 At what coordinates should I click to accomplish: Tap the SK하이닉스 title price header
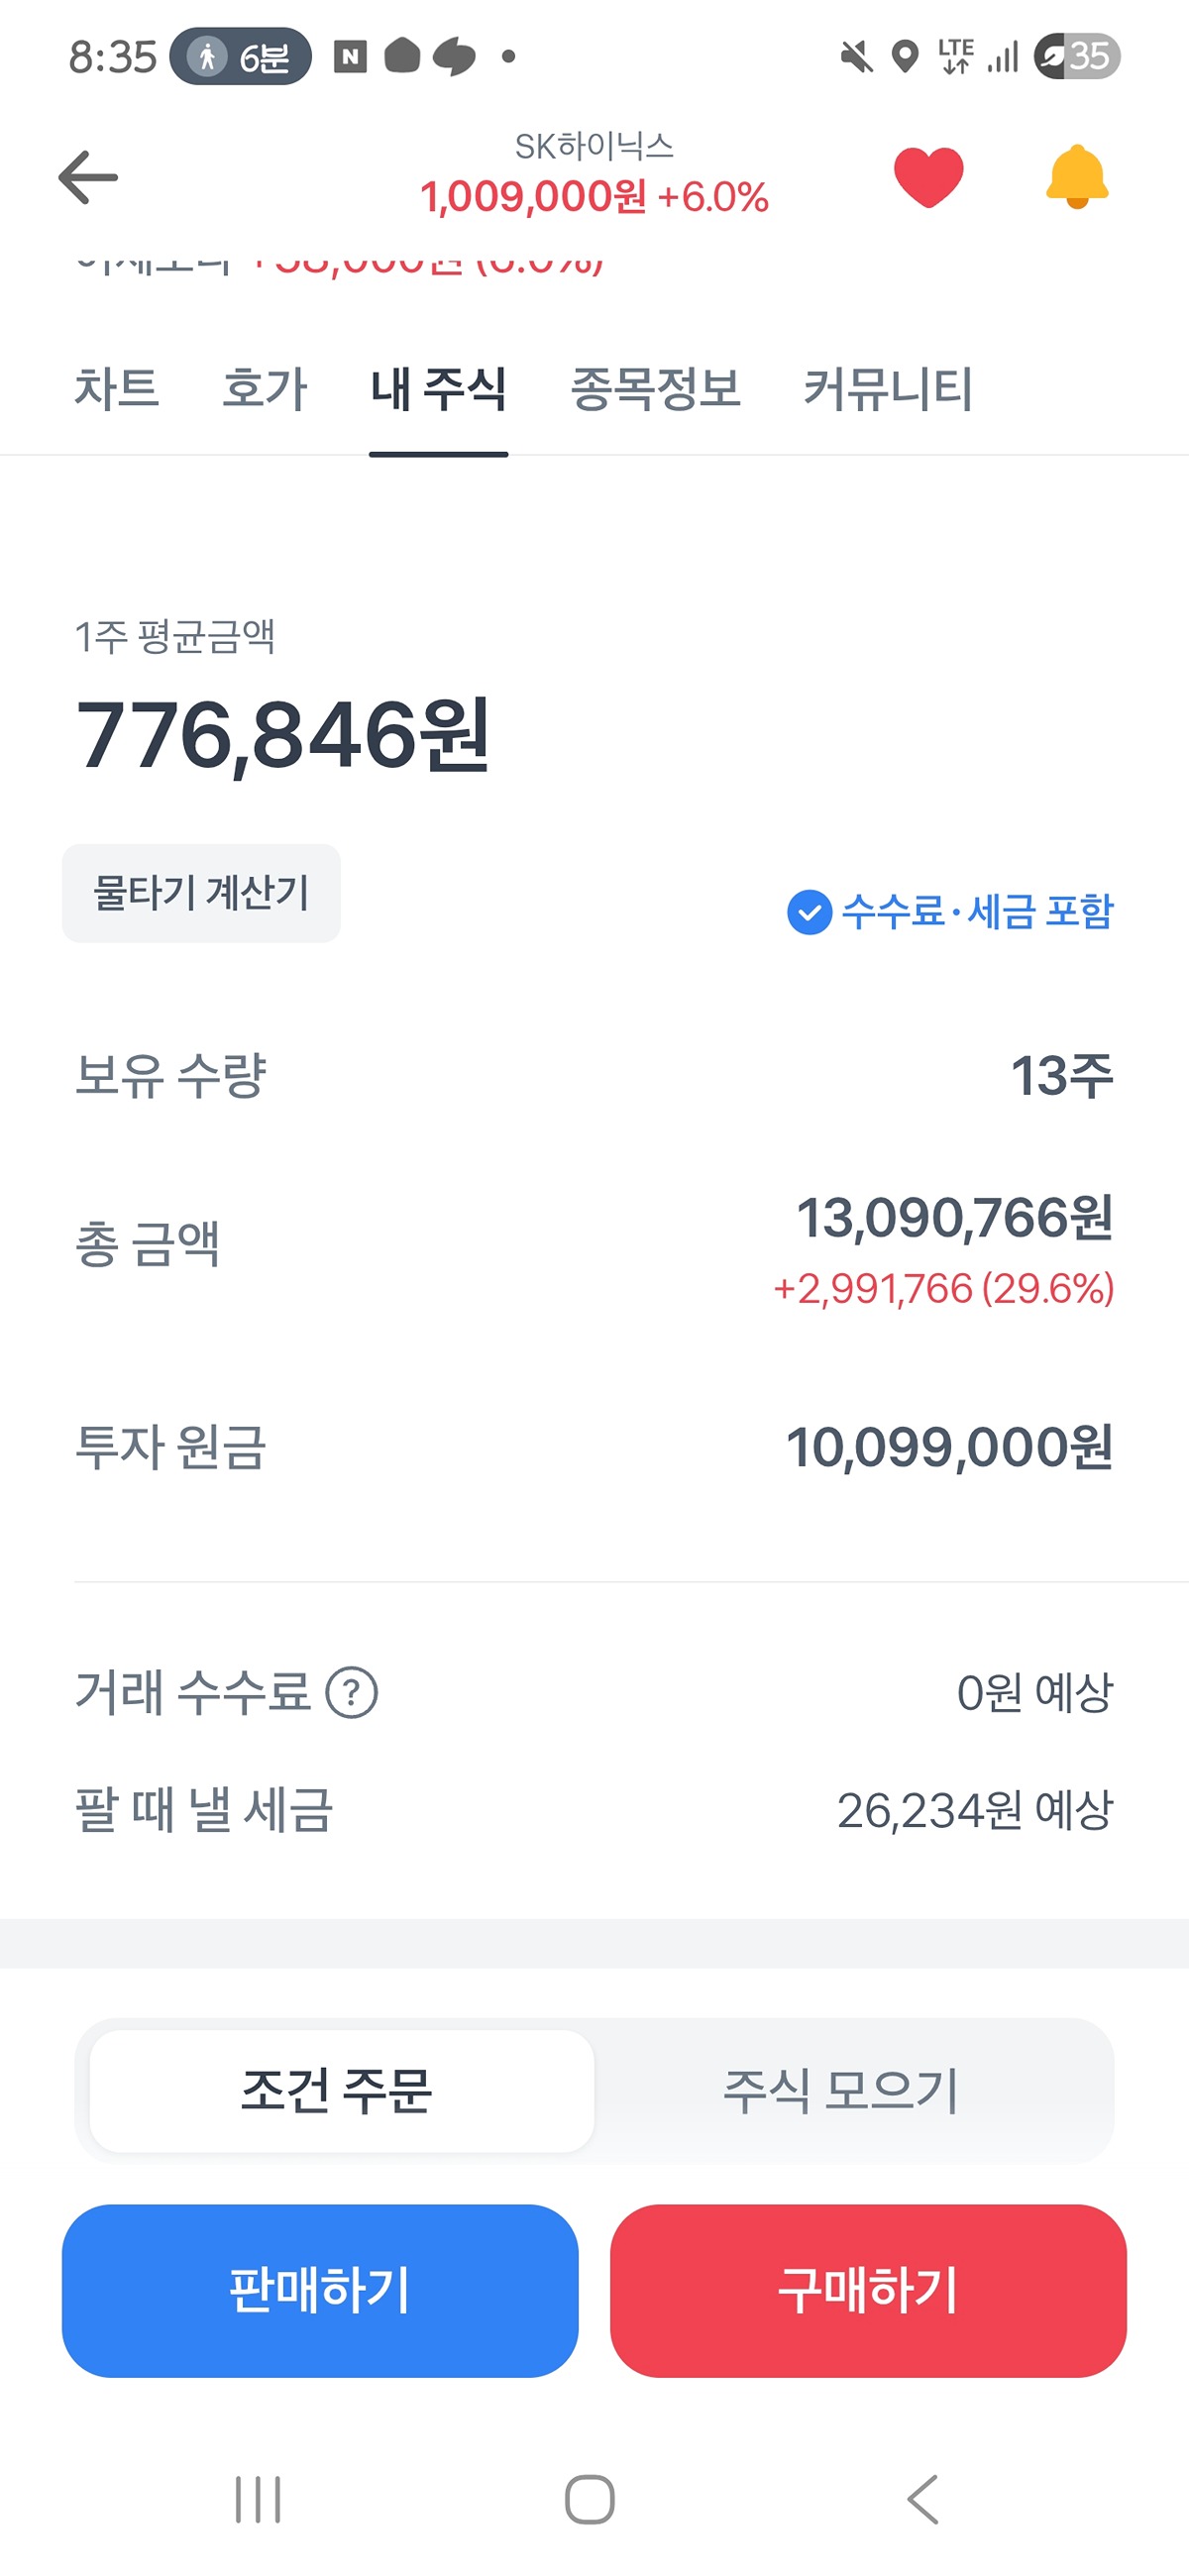[x=594, y=175]
